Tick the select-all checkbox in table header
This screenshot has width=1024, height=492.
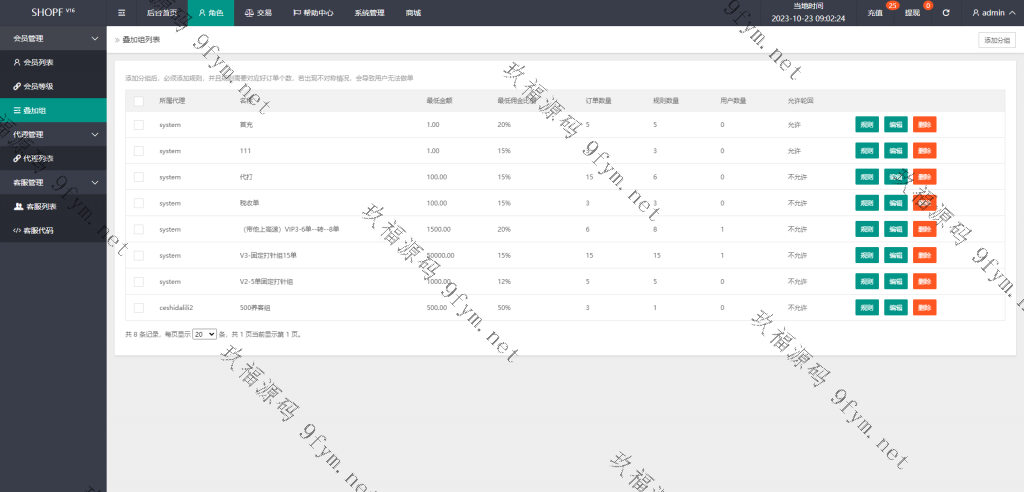point(138,101)
